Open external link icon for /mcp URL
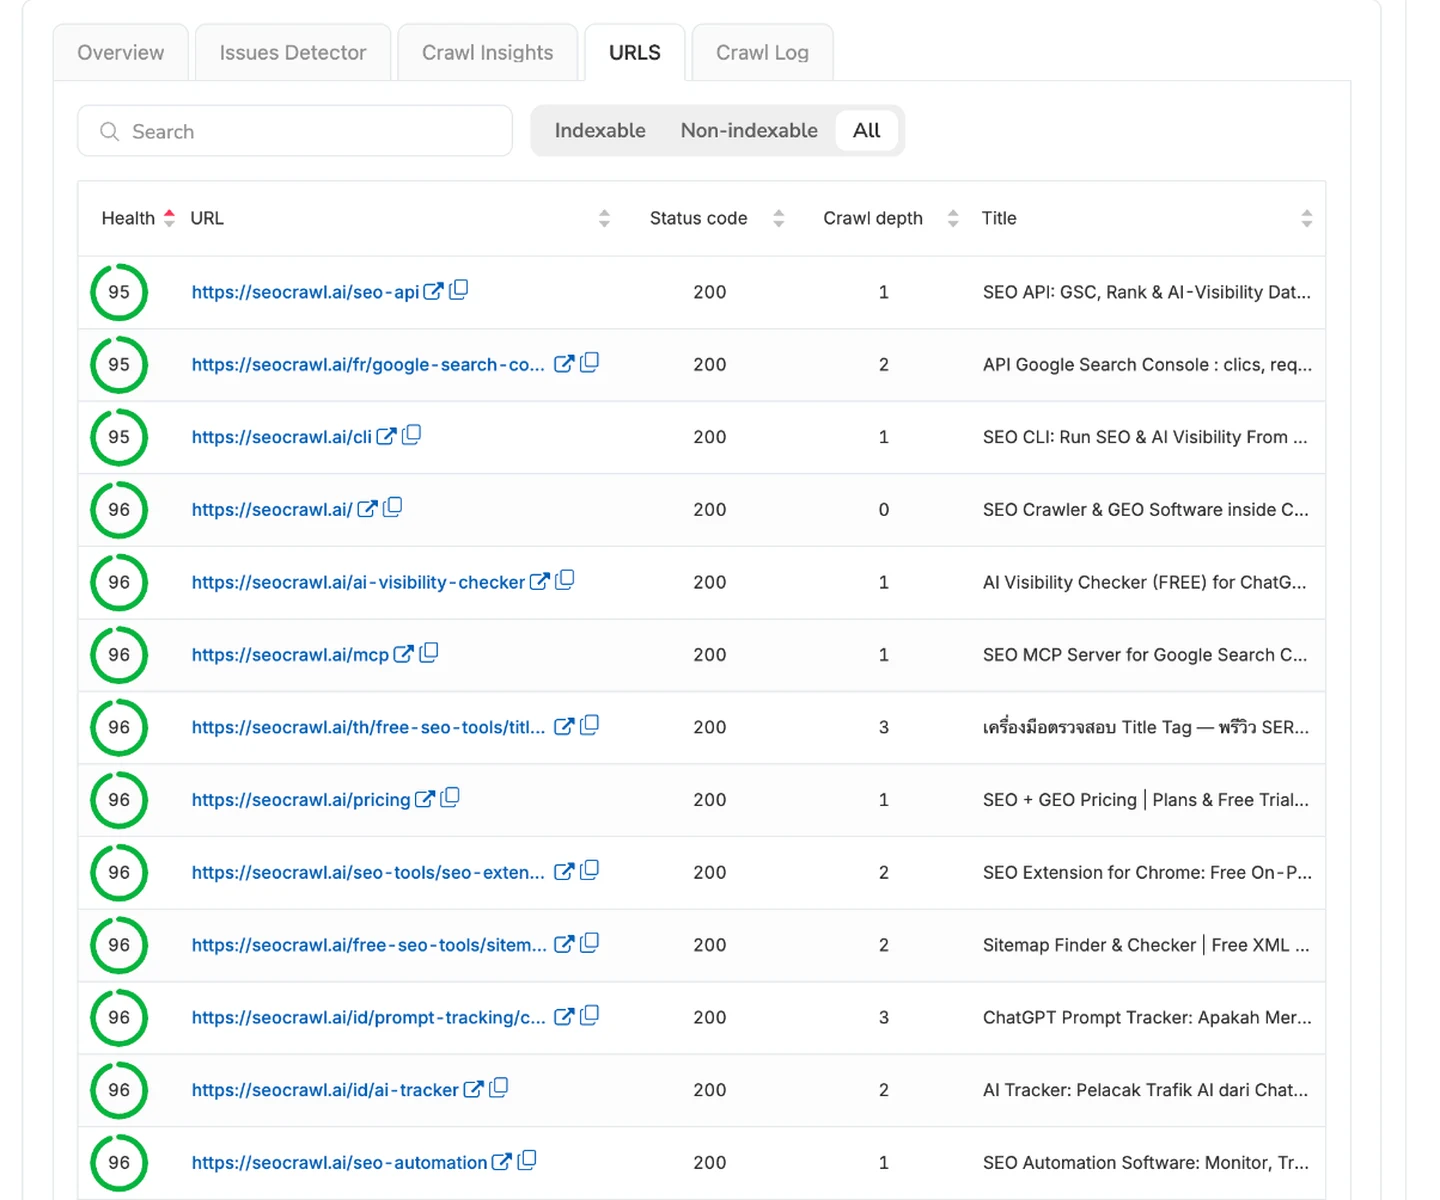1440x1200 pixels. [403, 654]
